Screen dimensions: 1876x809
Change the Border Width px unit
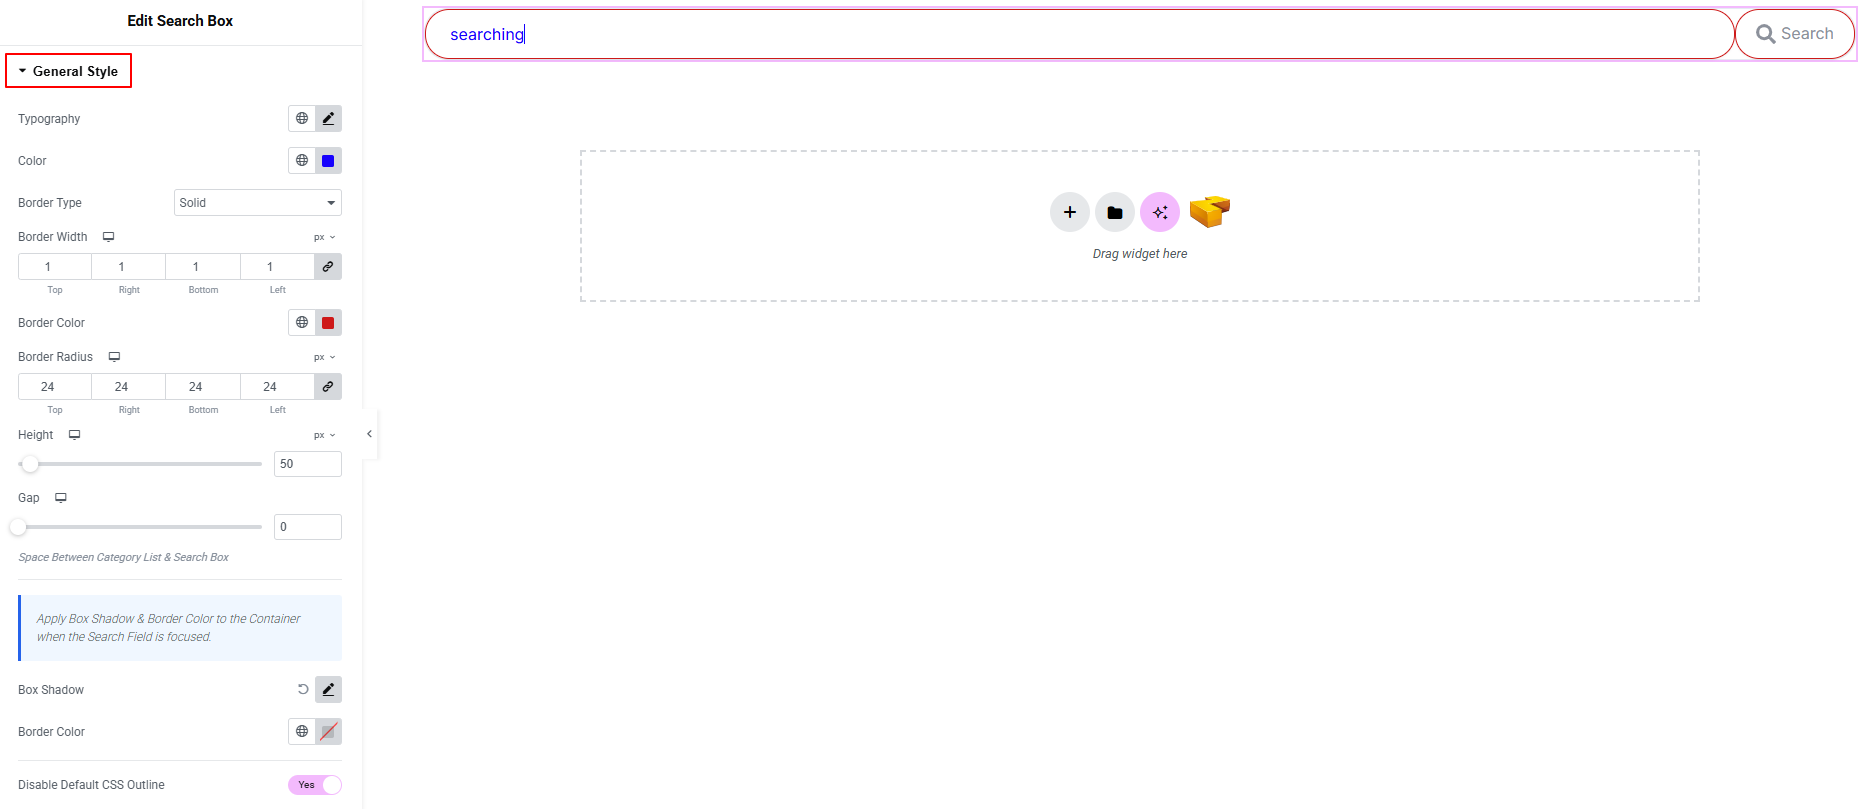324,237
